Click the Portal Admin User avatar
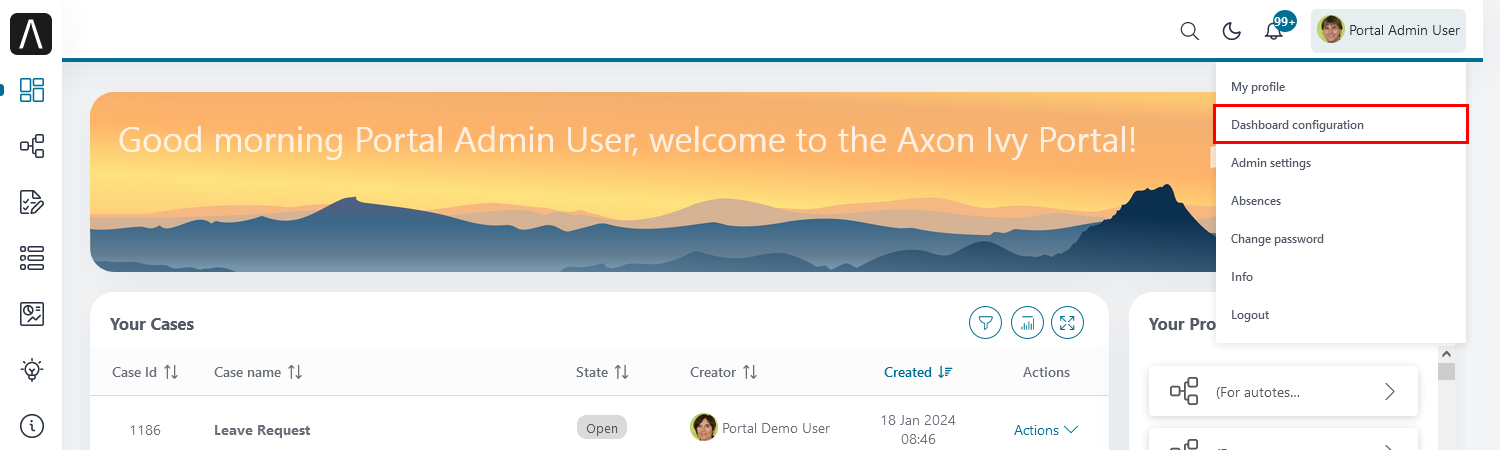This screenshot has width=1500, height=450. point(1331,30)
